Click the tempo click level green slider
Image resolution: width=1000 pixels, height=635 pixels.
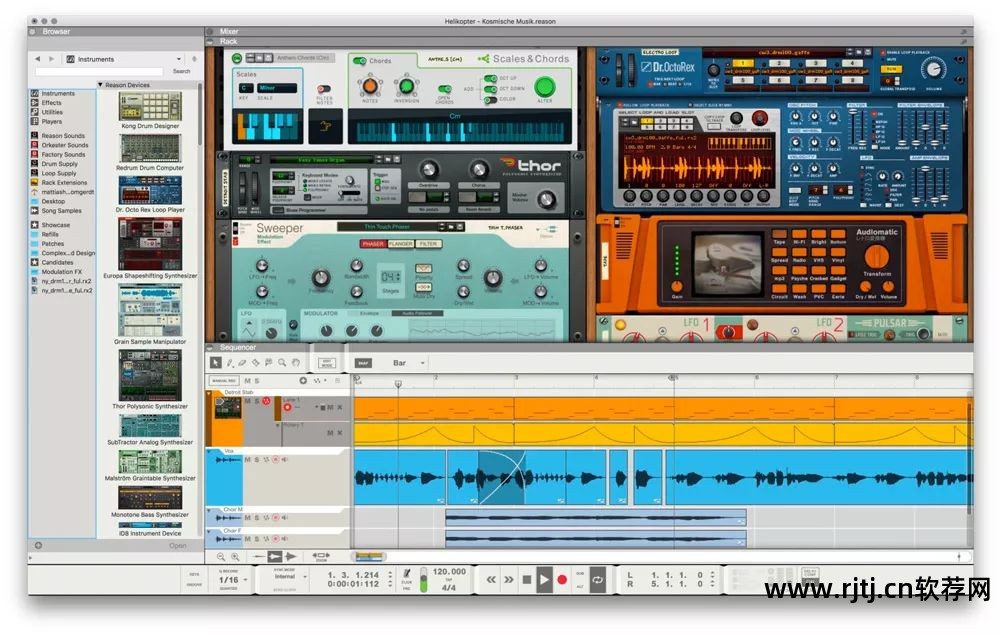[423, 581]
